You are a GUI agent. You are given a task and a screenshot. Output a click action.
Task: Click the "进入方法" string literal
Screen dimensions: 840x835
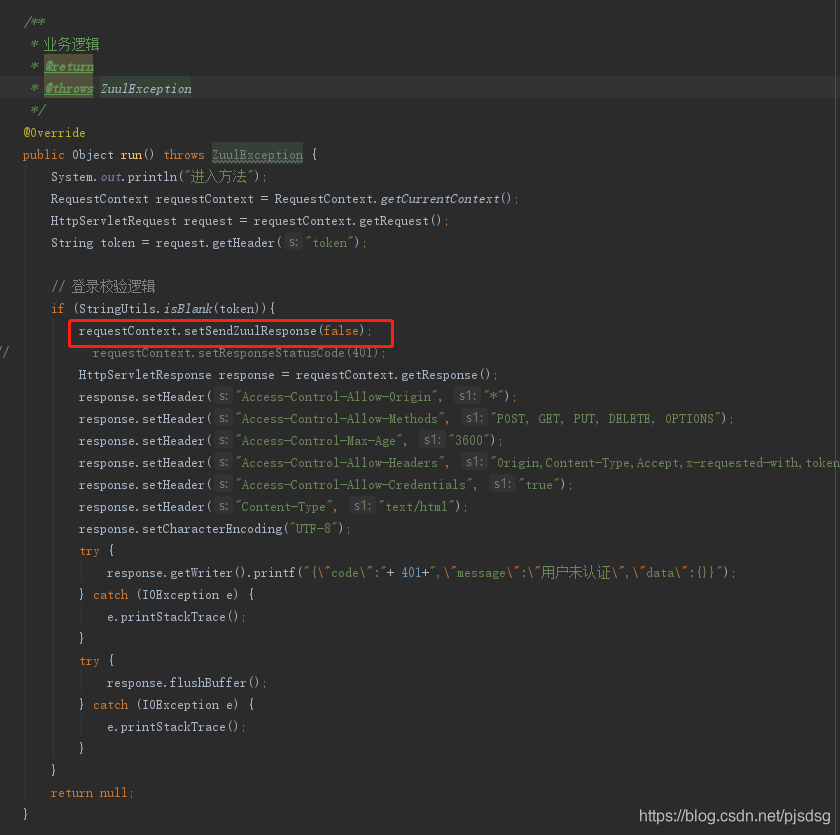coord(219,176)
